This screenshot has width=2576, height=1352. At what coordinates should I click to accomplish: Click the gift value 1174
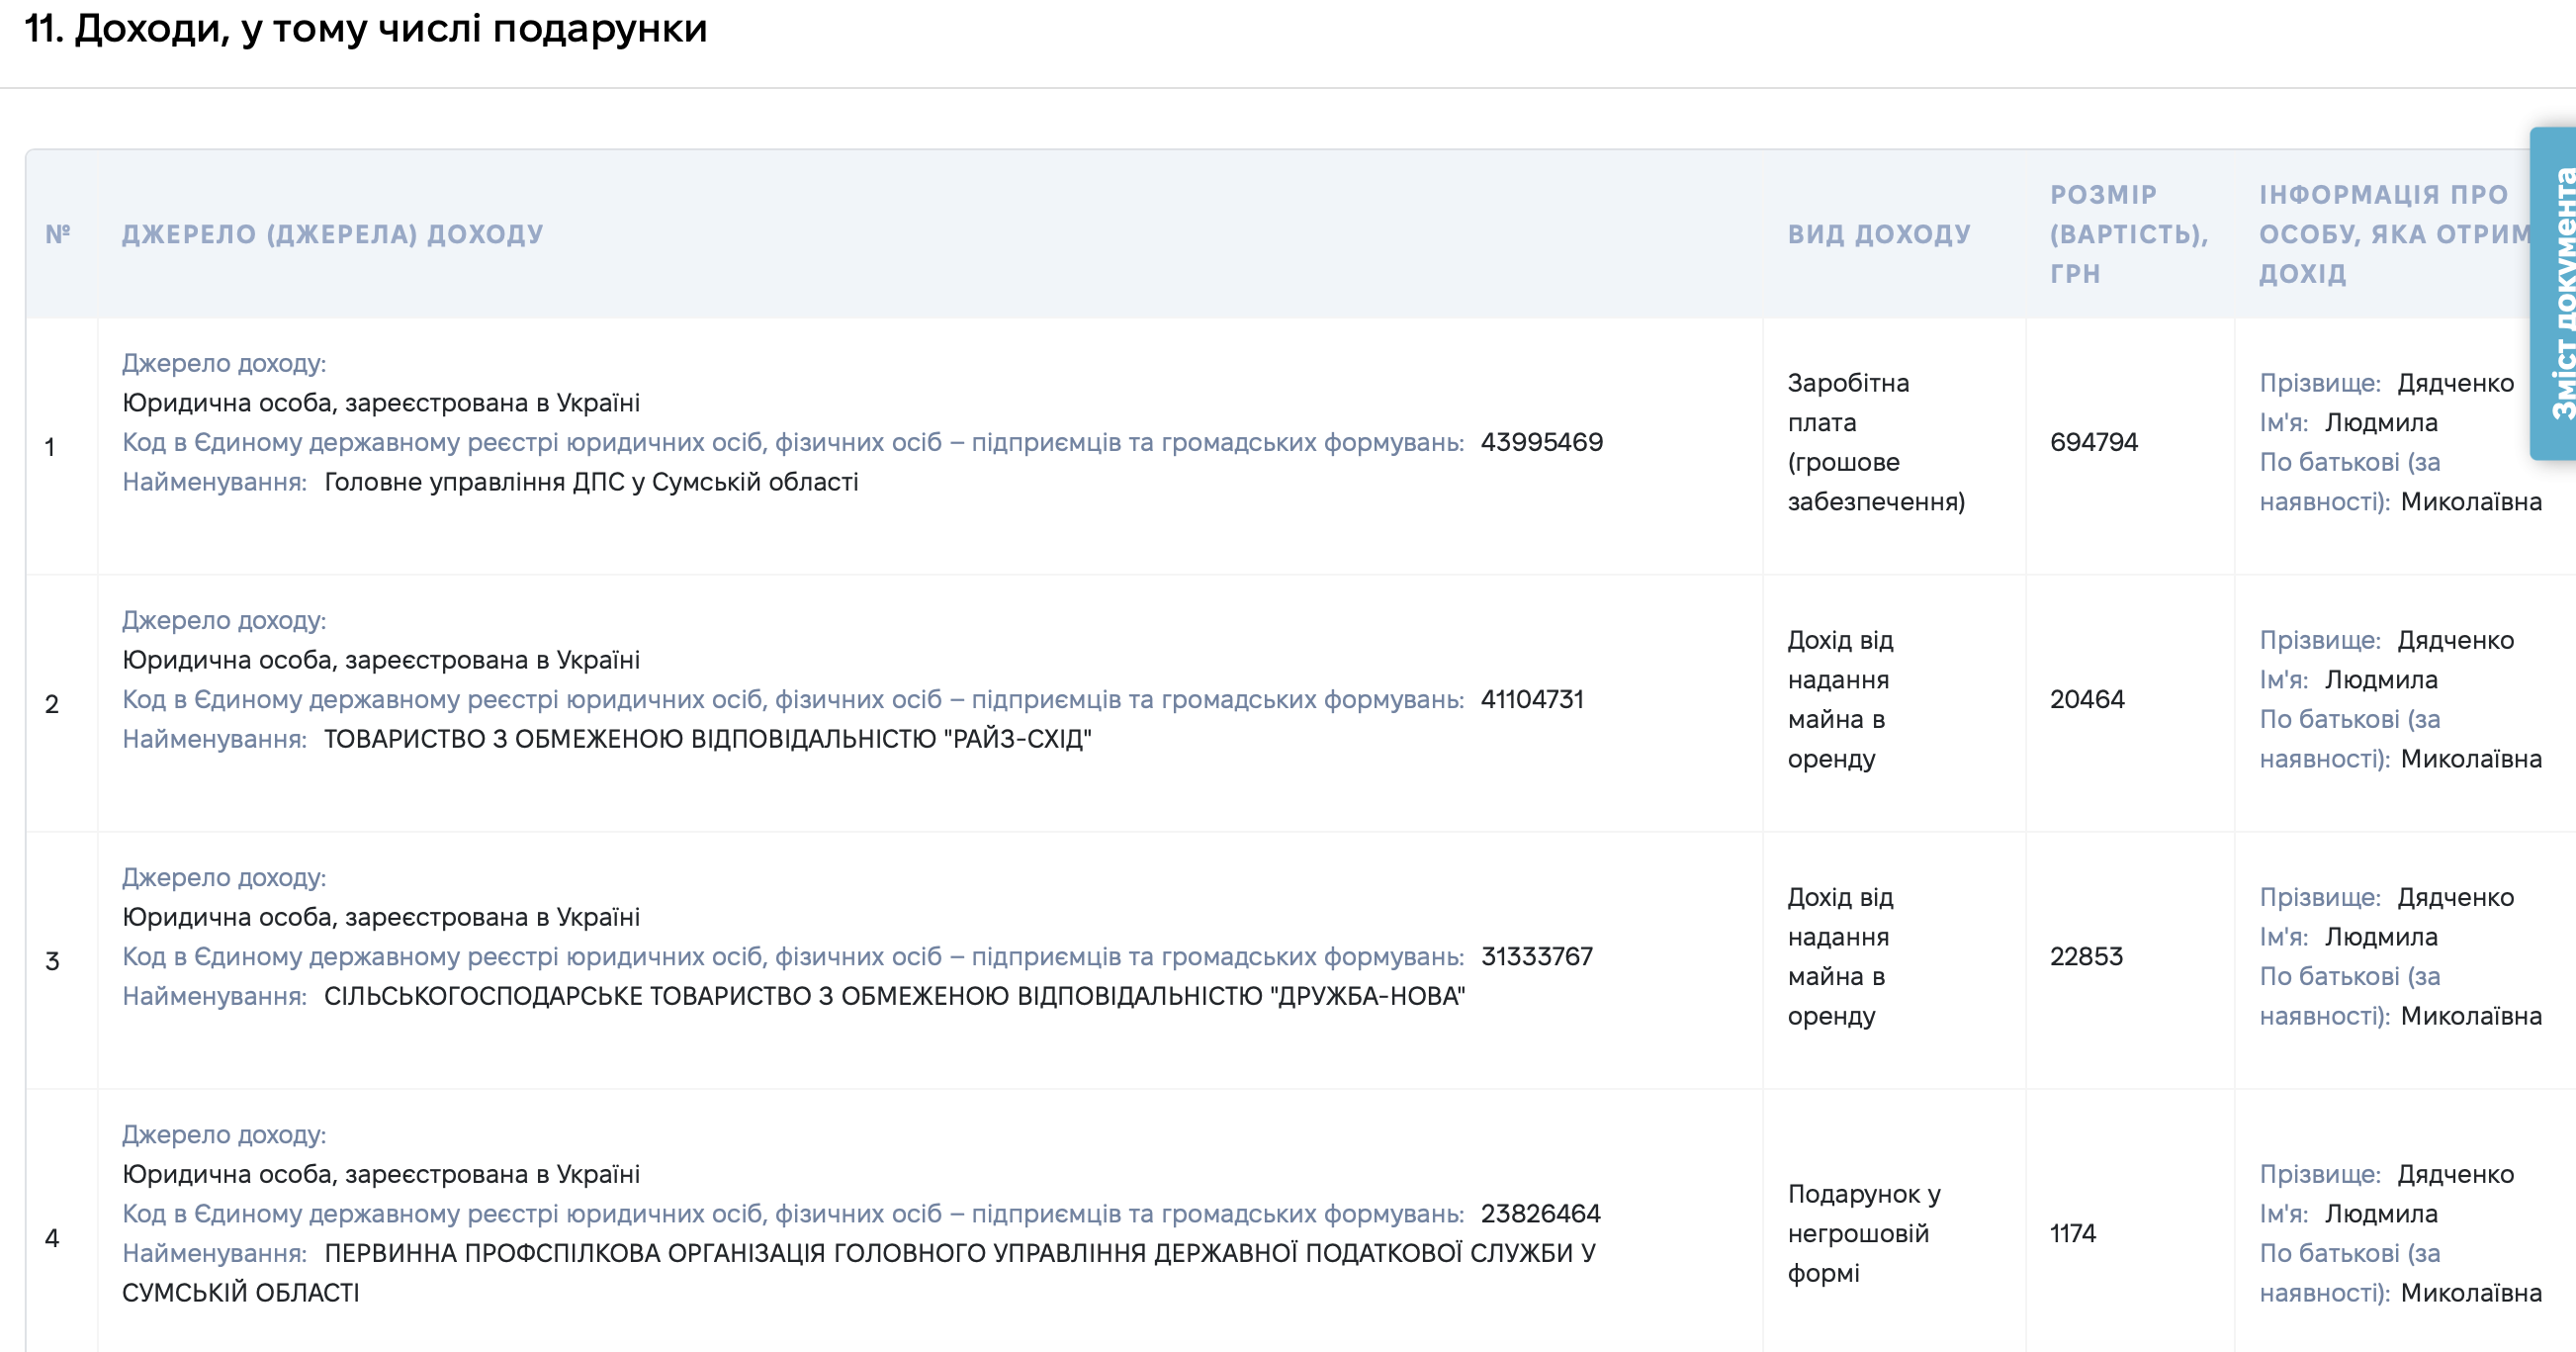[x=2073, y=1233]
